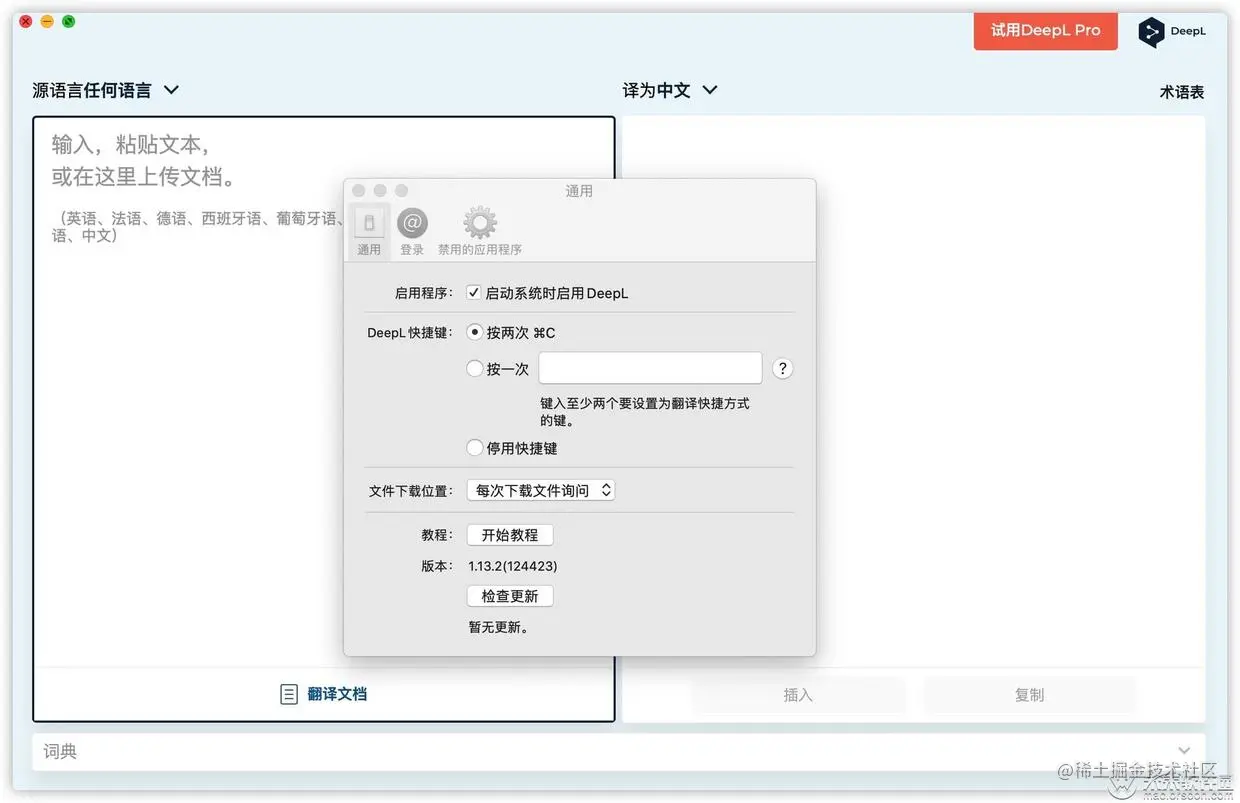
Task: Click the 试用DeepL Pro button
Action: tap(1045, 30)
